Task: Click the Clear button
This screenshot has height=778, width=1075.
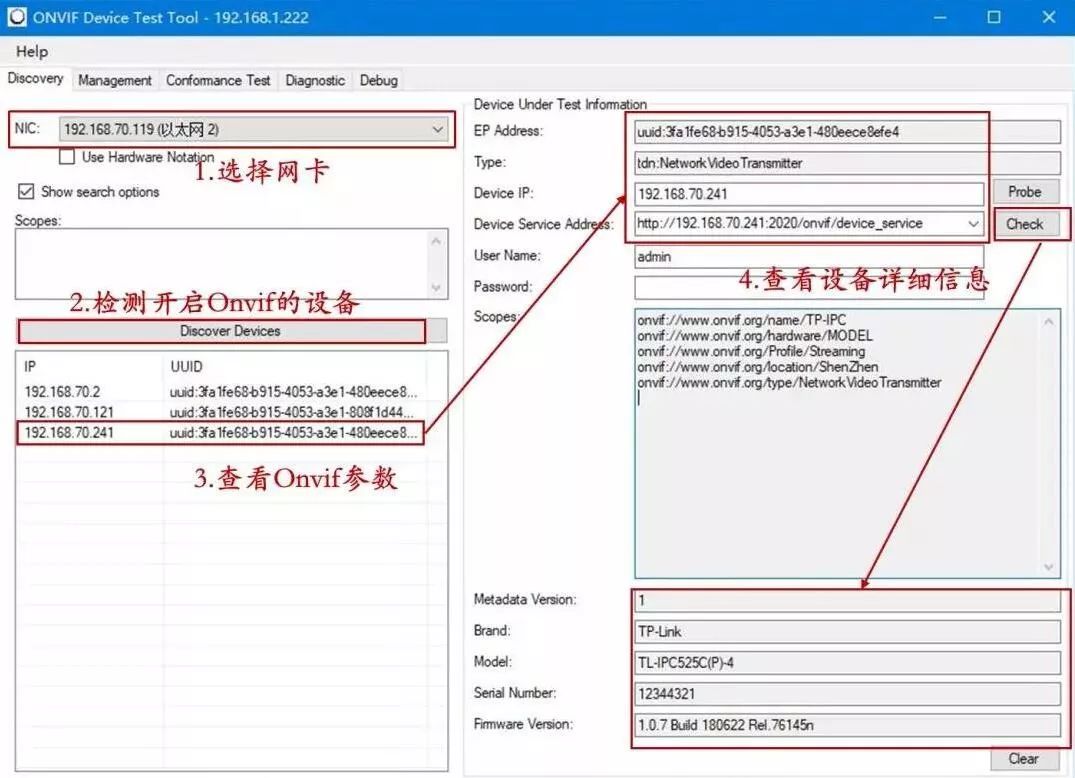Action: pyautogui.click(x=1023, y=759)
